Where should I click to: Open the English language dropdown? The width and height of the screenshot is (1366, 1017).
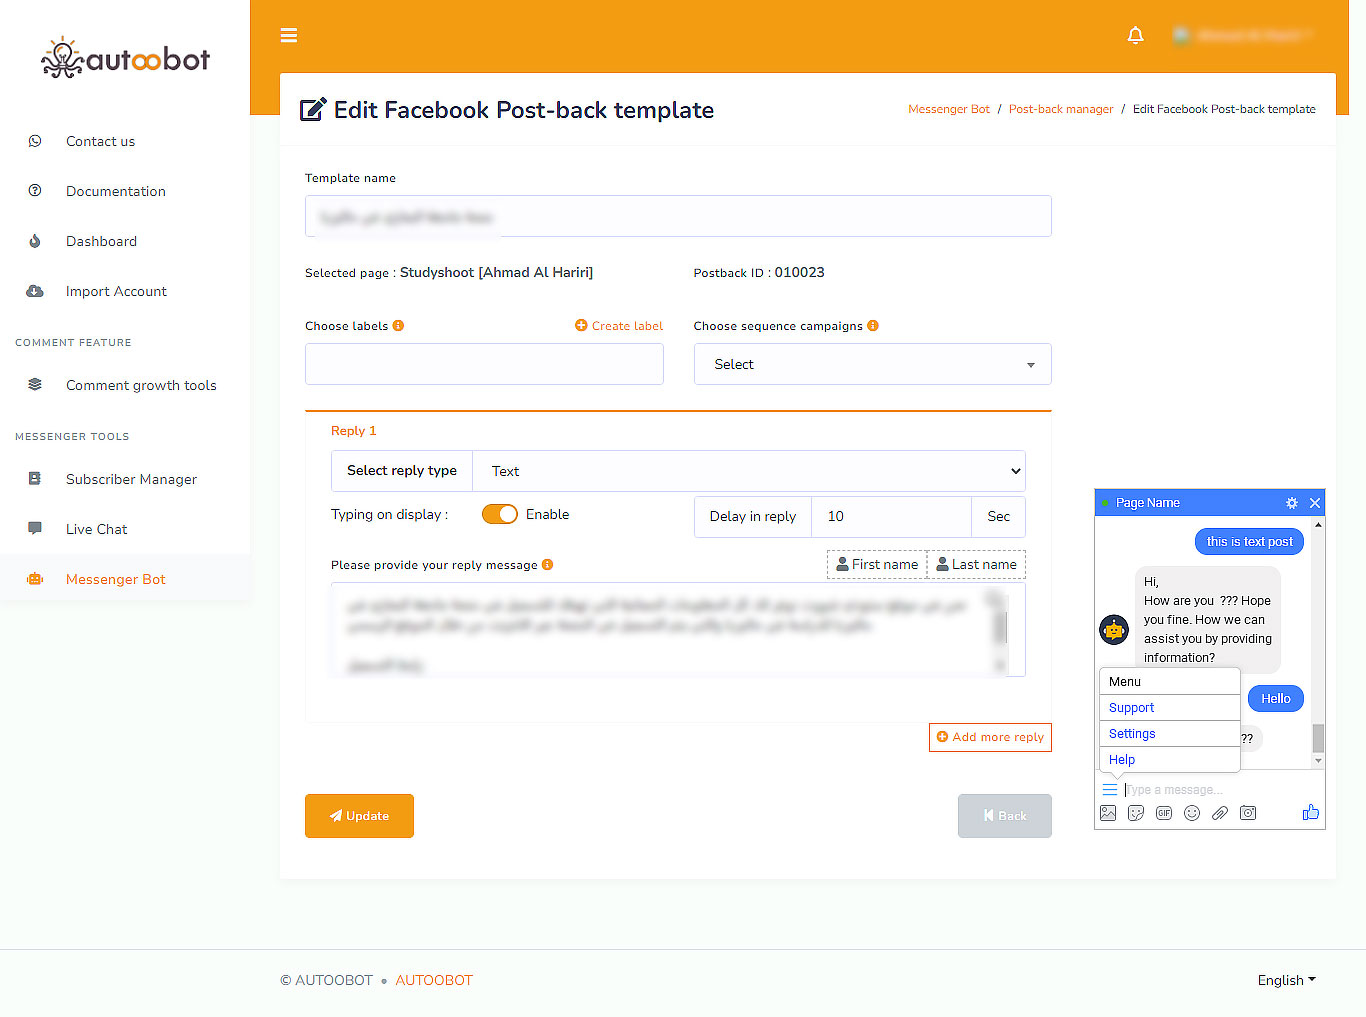[x=1286, y=980]
